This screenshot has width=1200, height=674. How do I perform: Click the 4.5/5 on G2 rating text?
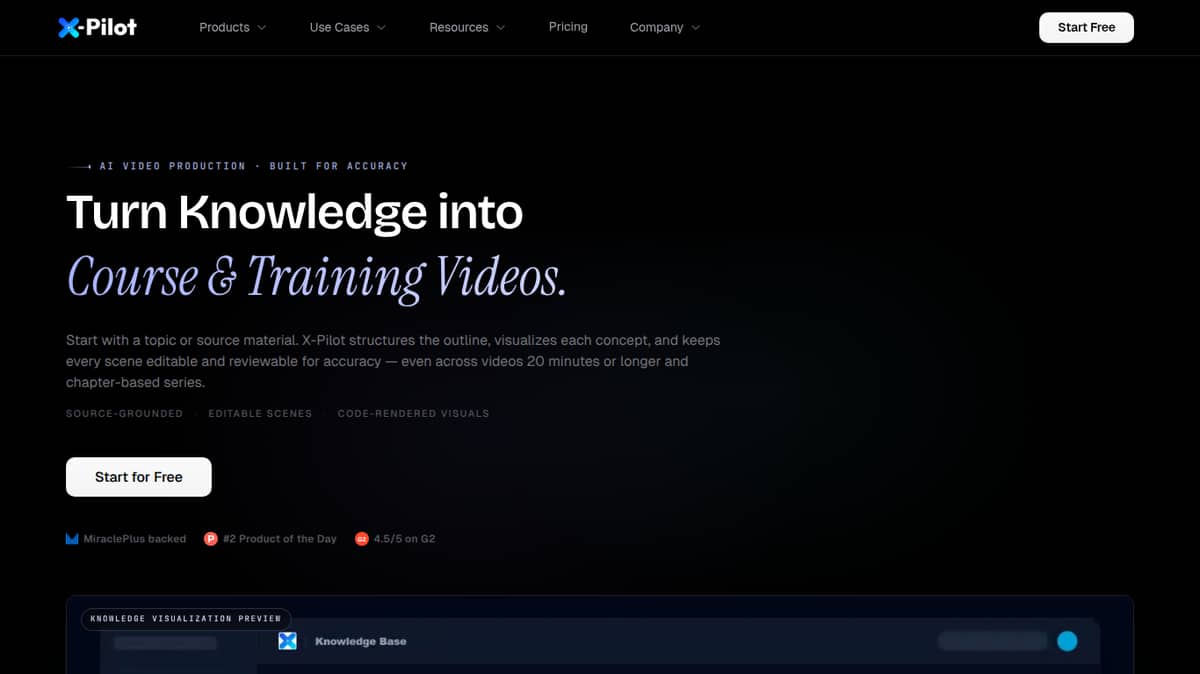404,539
